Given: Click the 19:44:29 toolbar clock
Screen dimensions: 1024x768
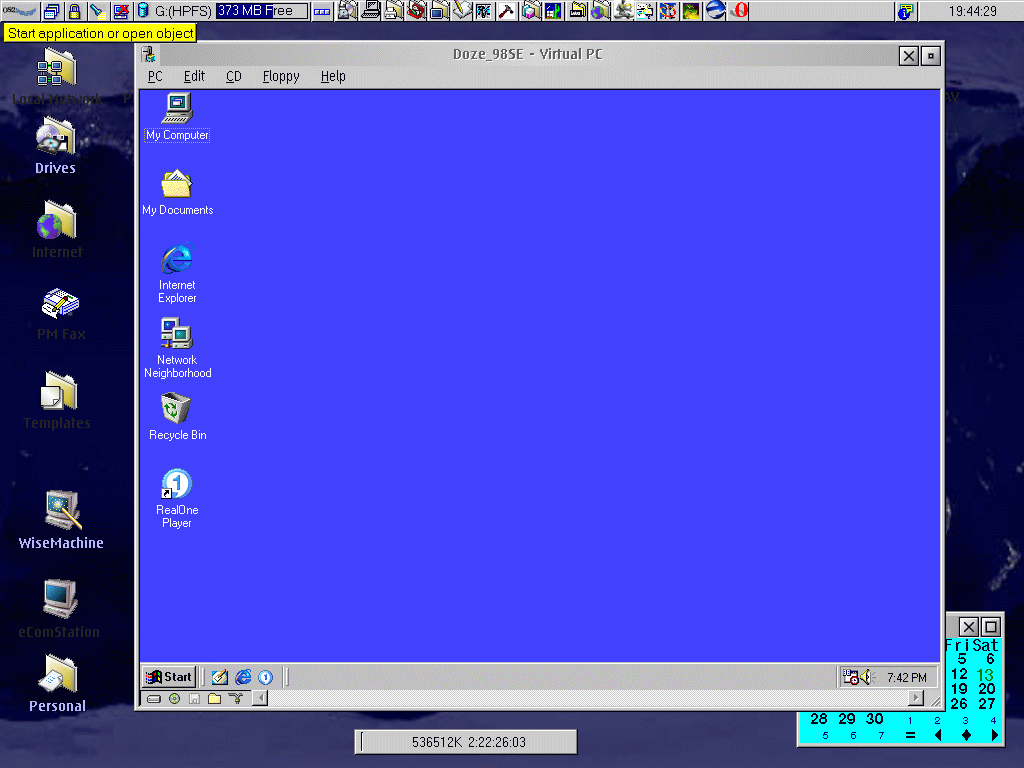Looking at the screenshot, I should [972, 11].
